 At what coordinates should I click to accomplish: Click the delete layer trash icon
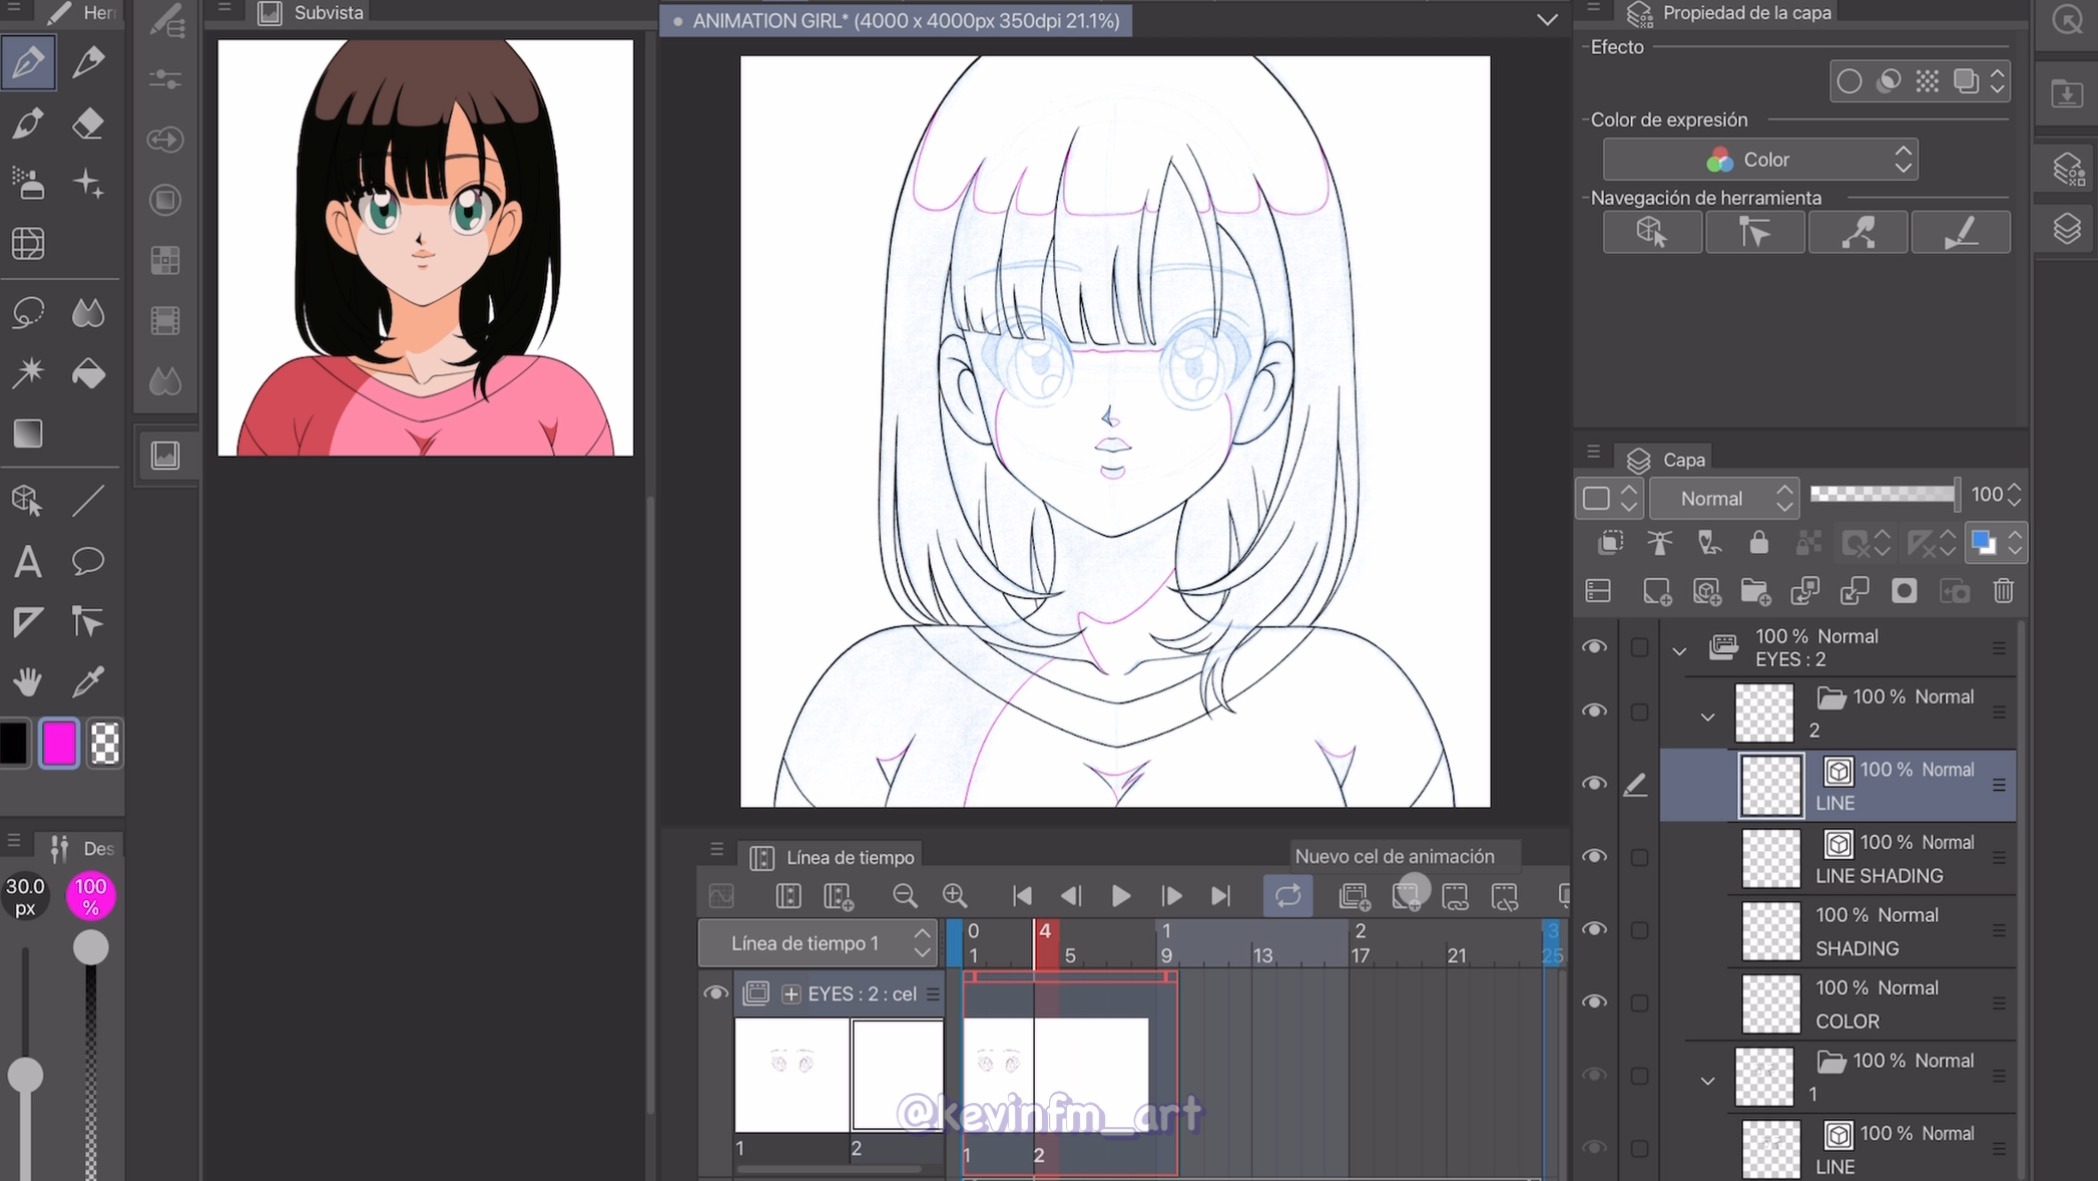2003,591
